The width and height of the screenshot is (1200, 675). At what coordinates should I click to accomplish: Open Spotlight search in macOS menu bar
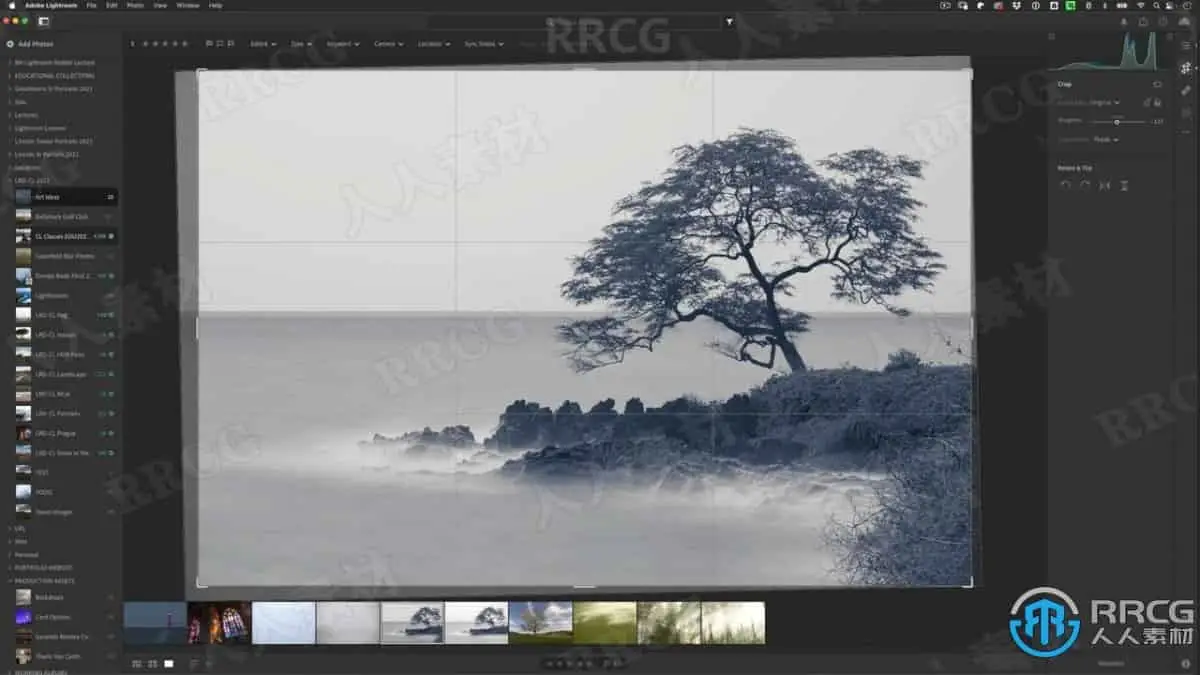pos(1155,6)
